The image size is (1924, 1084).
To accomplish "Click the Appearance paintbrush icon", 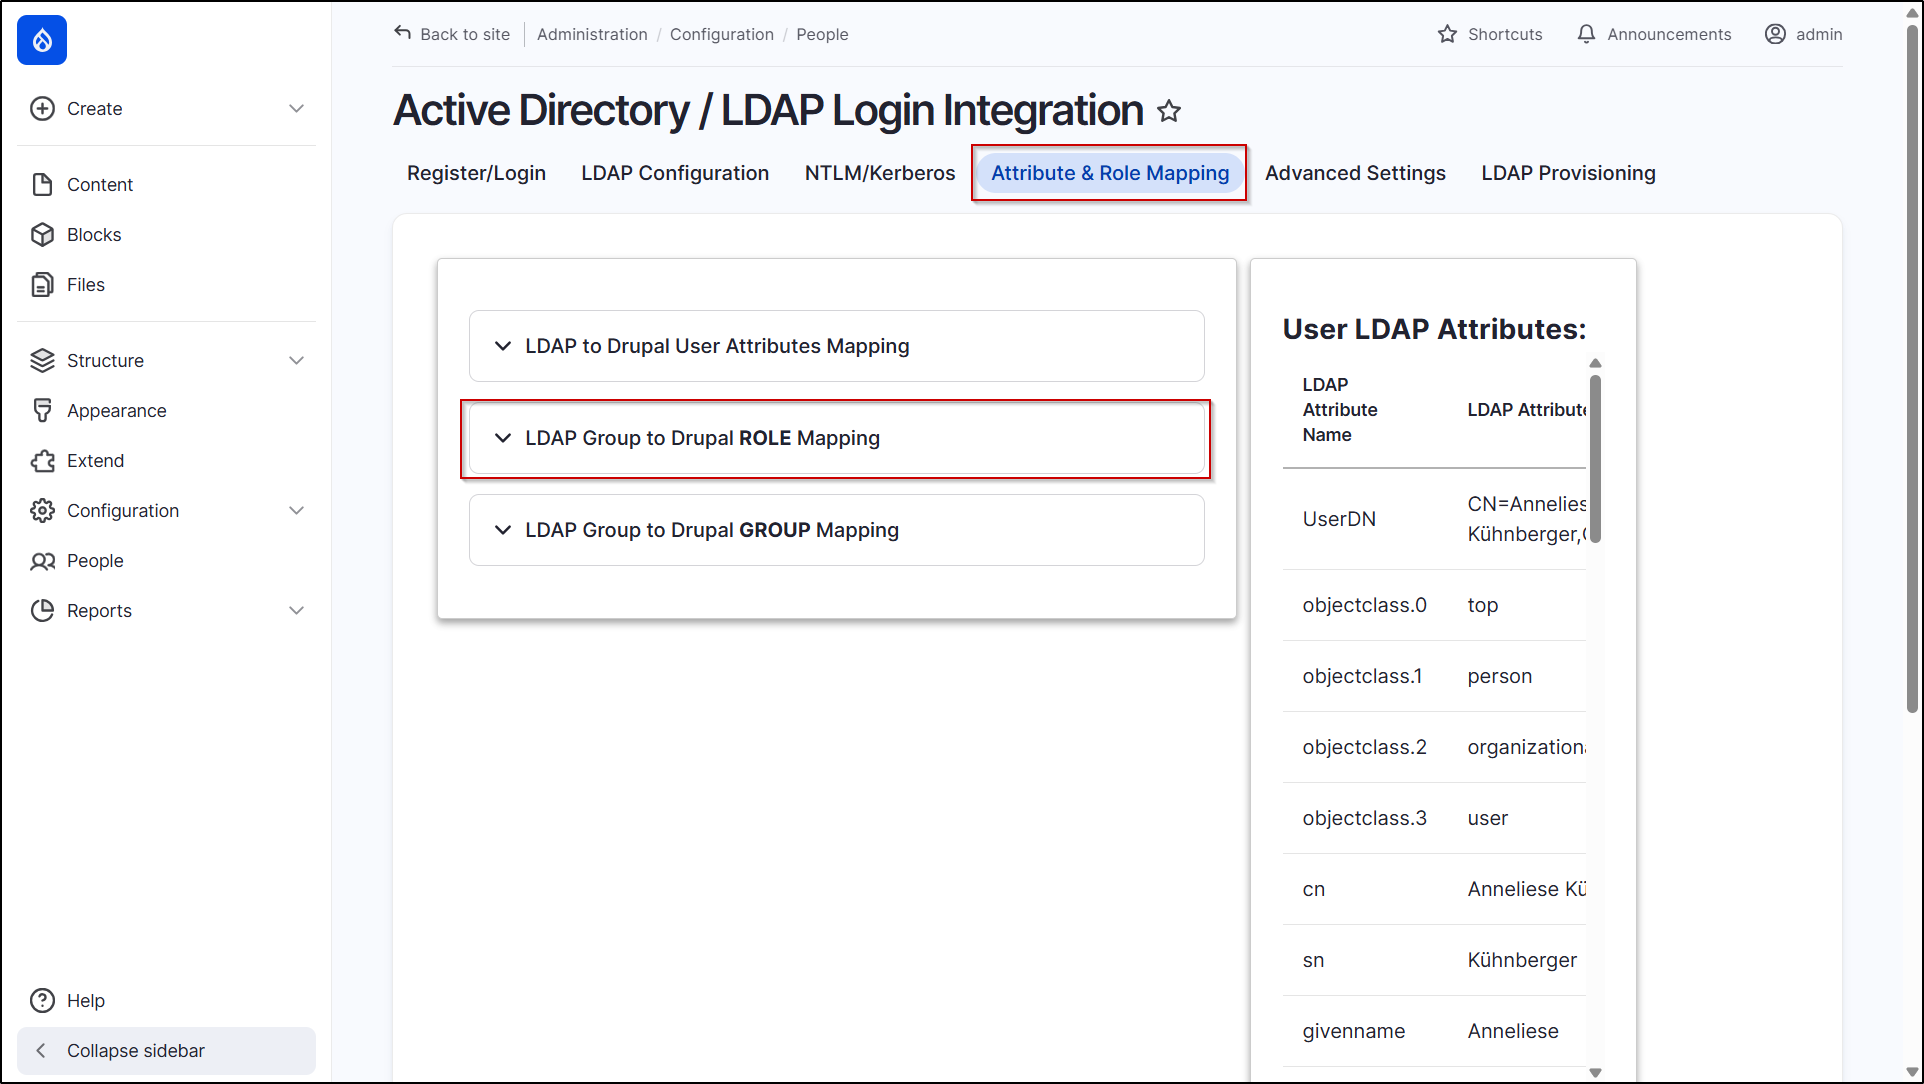I will (x=42, y=410).
